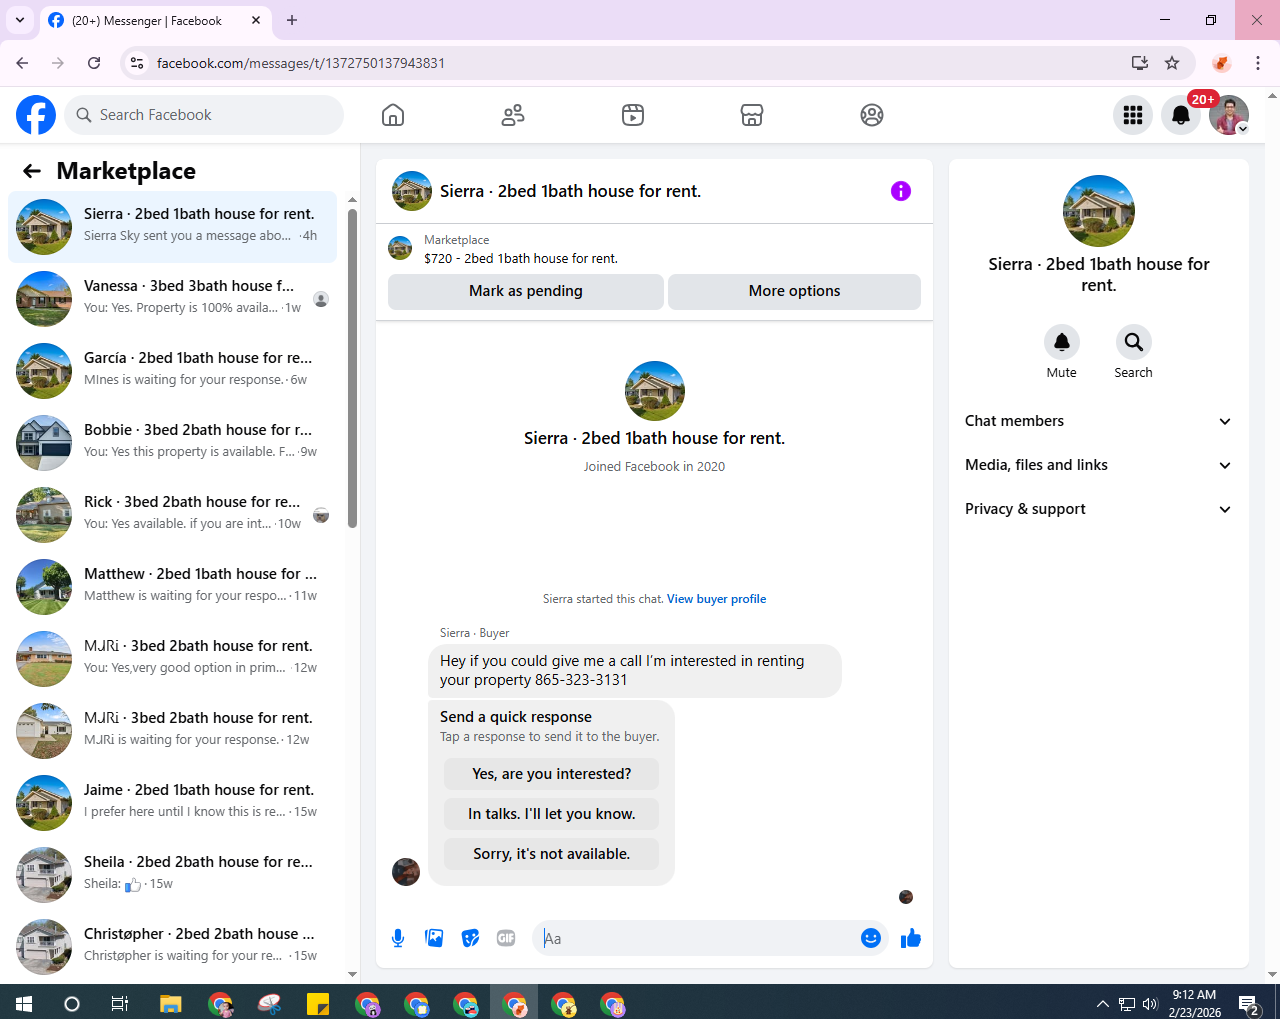Send quick reply Yes, are you interested?
Image resolution: width=1280 pixels, height=1019 pixels.
point(552,774)
